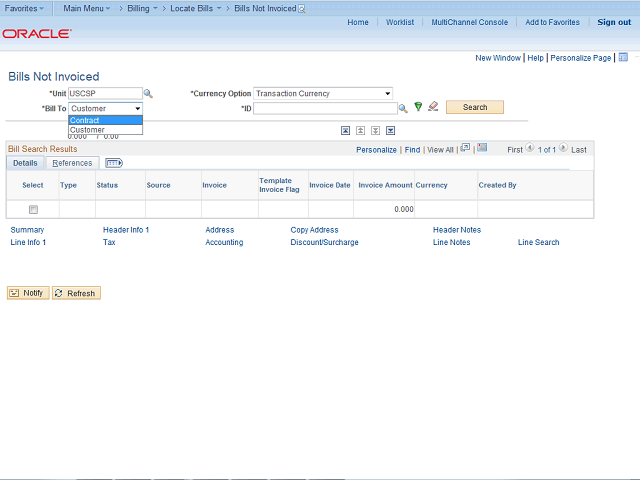Image resolution: width=640 pixels, height=480 pixels.
Task: Open the Favorites menu
Action: click(x=24, y=8)
